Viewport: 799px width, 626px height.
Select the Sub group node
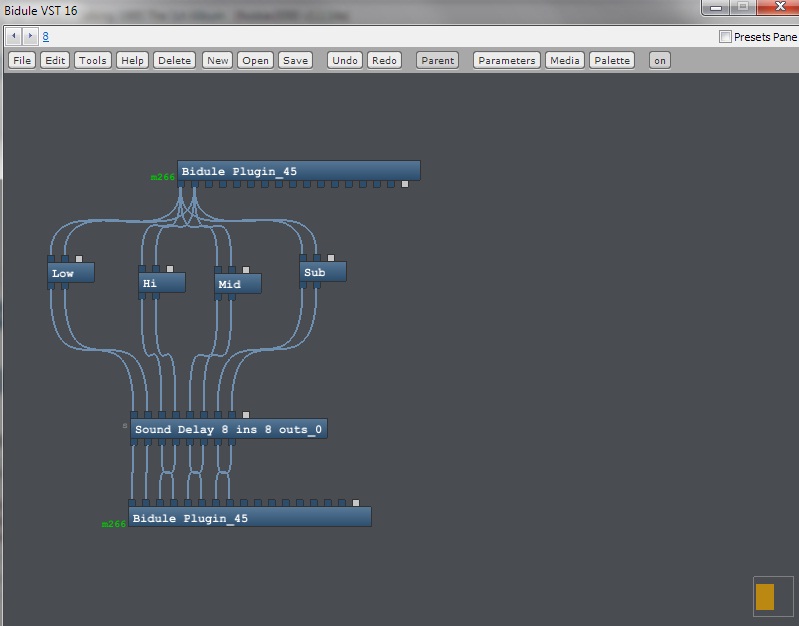coord(323,272)
